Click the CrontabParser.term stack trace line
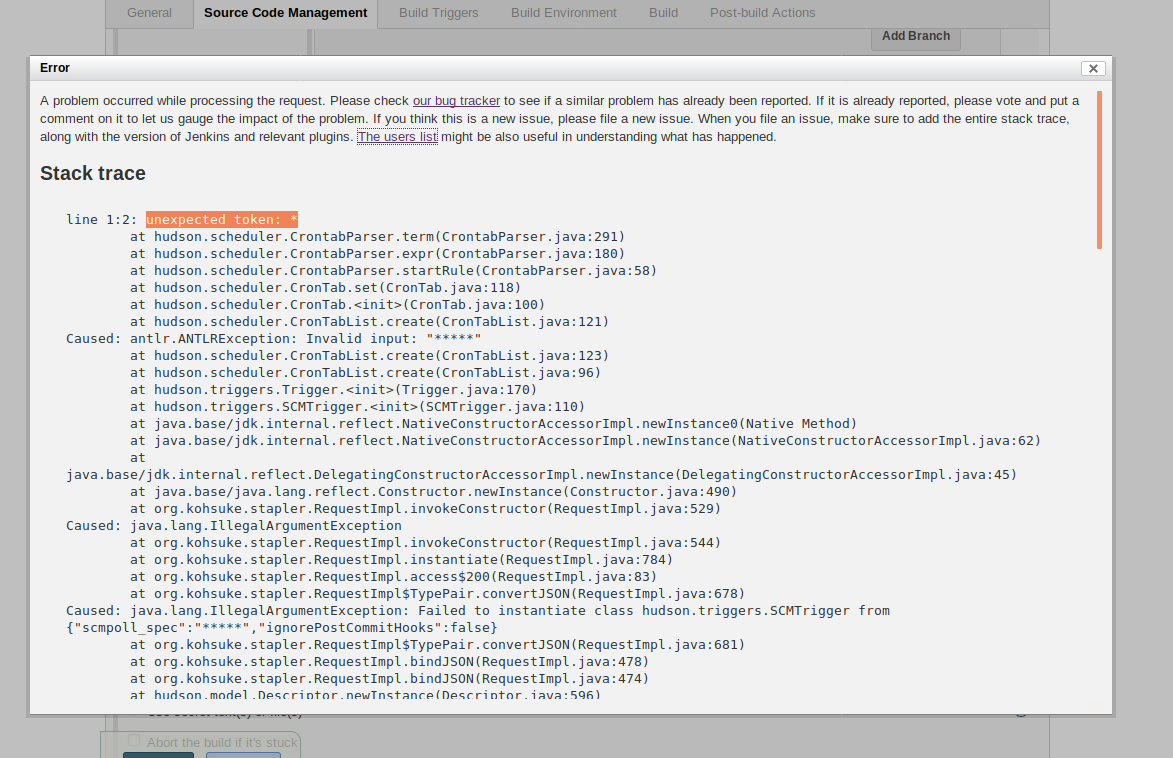The height and width of the screenshot is (758, 1173). click(x=377, y=237)
